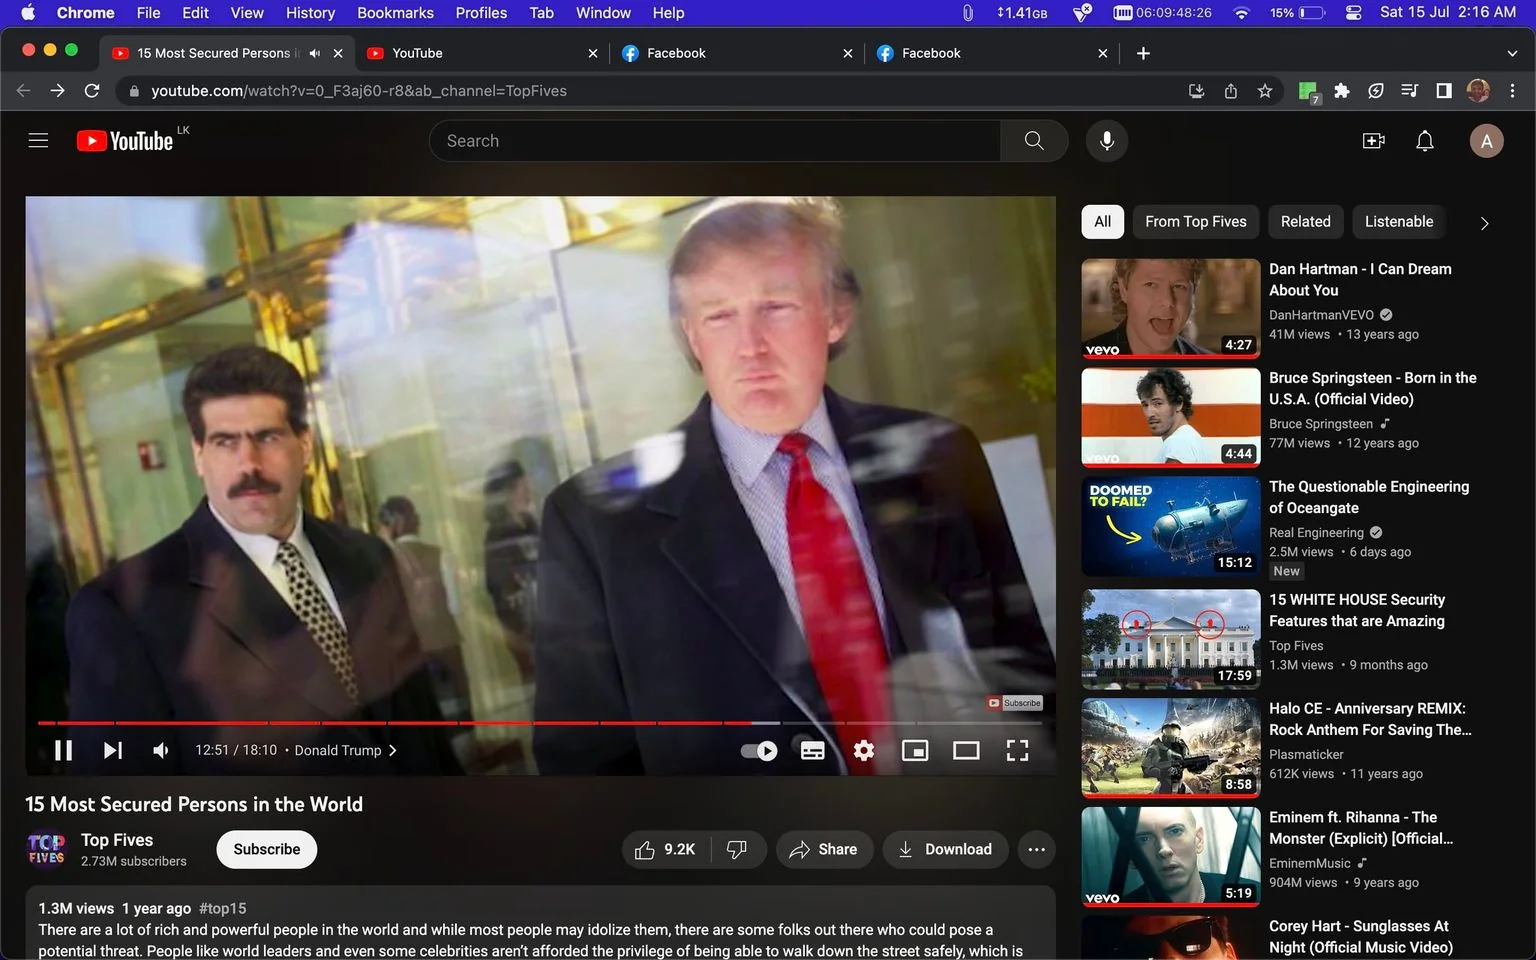Mute the video player volume
This screenshot has height=960, width=1536.
pos(160,750)
